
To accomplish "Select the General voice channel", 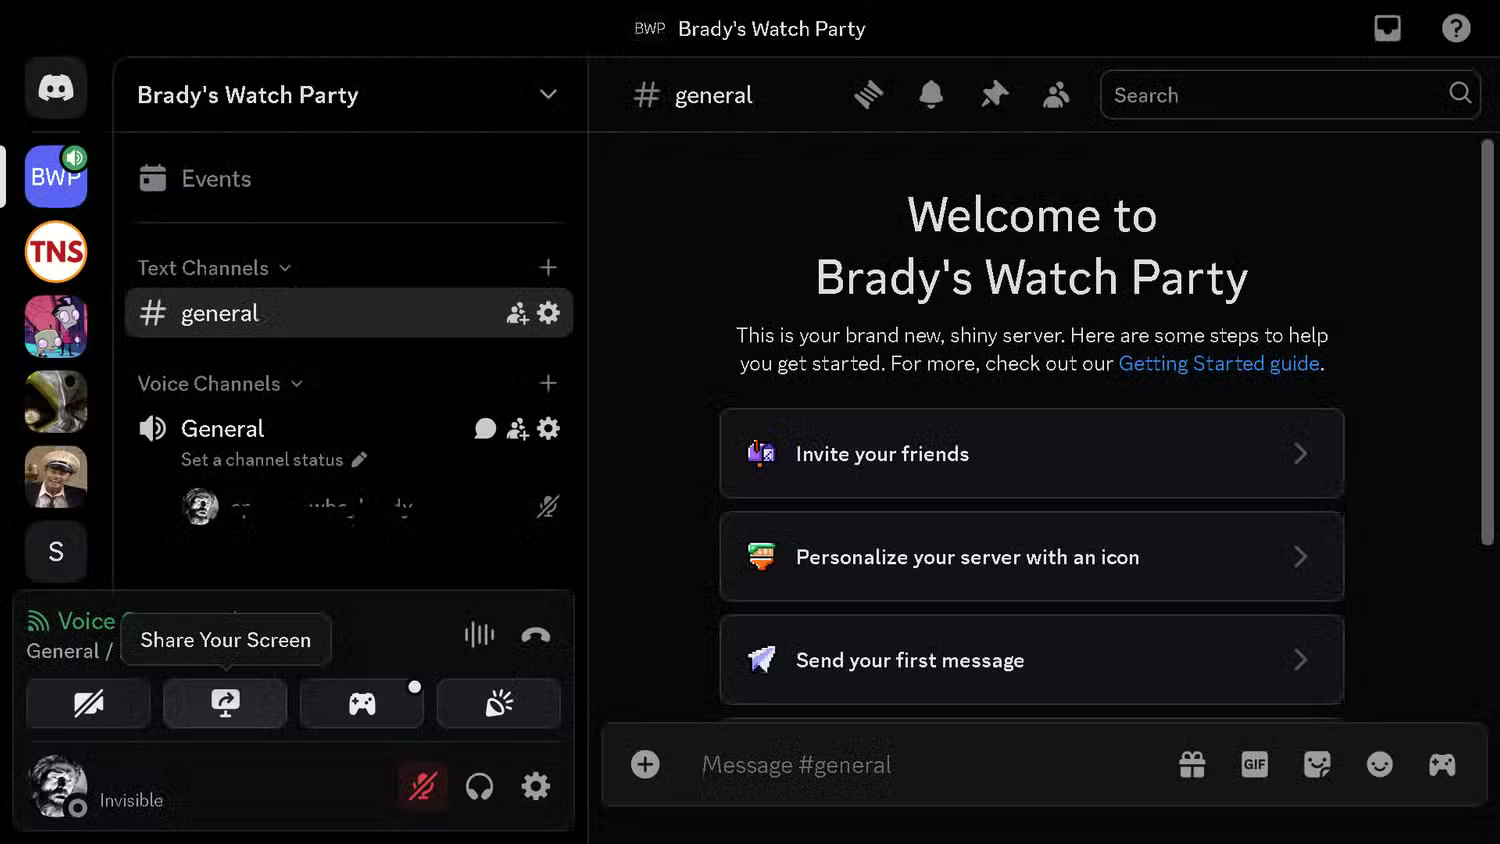I will click(222, 429).
